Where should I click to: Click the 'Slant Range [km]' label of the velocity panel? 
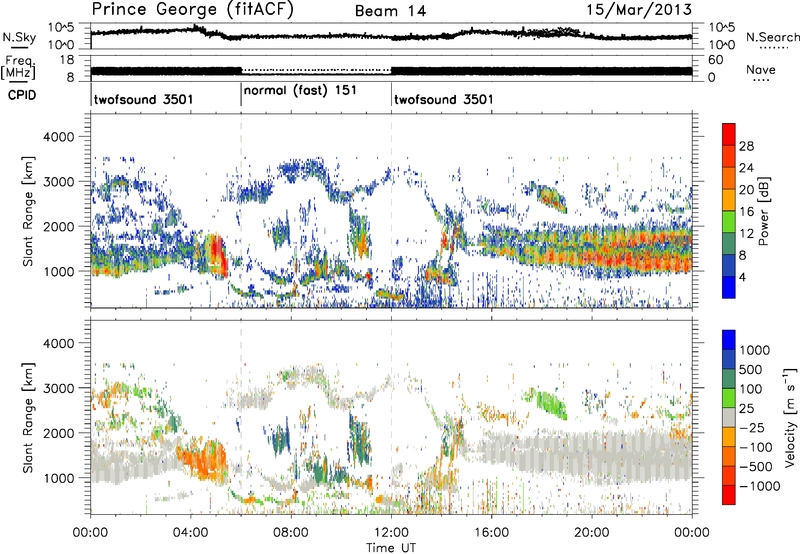click(28, 417)
